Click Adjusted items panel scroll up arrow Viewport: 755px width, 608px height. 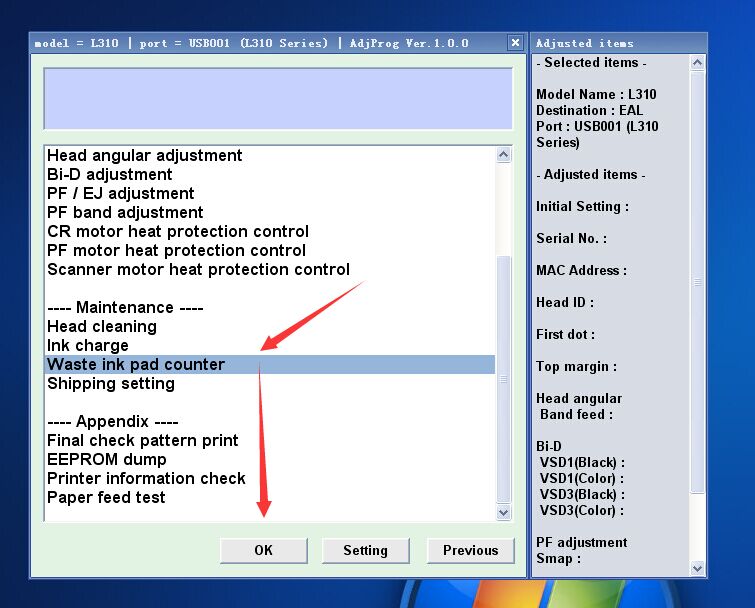(x=697, y=63)
